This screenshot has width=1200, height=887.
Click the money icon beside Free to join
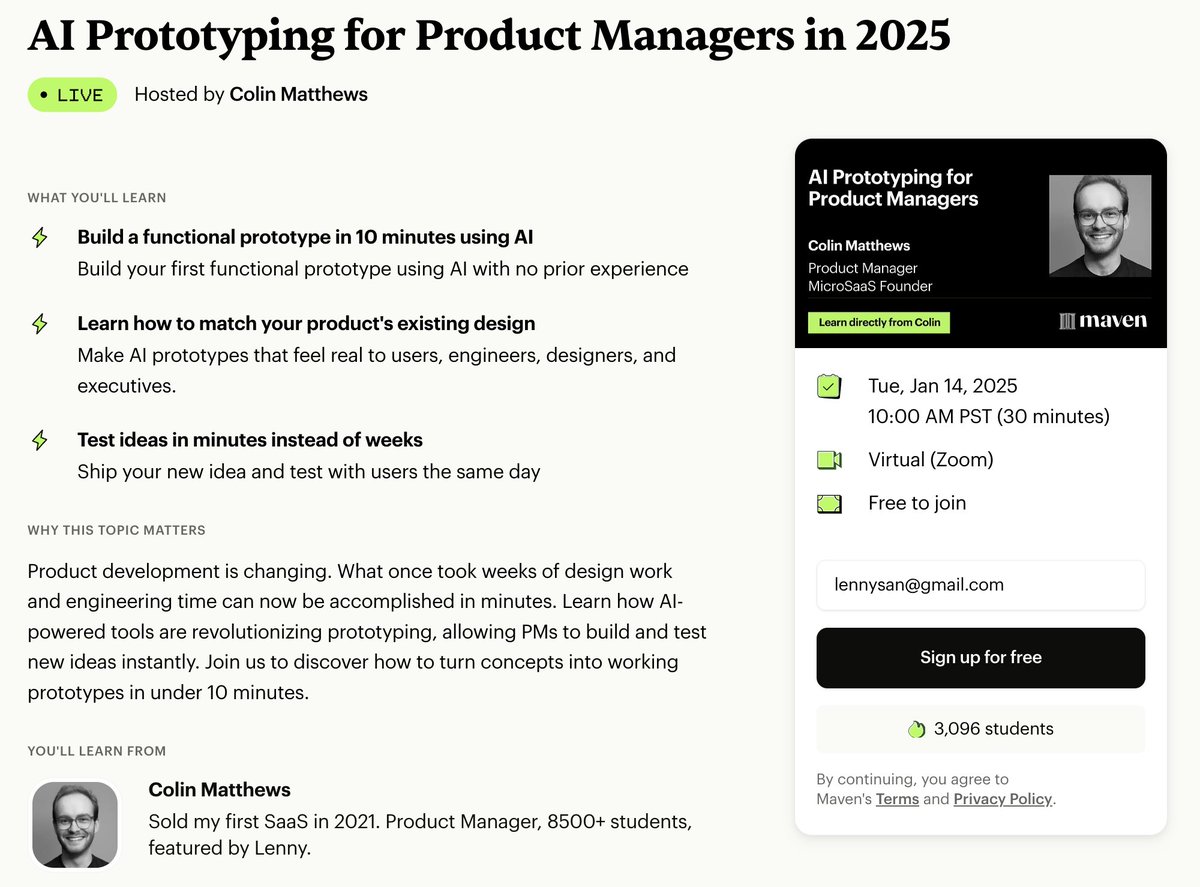tap(829, 504)
